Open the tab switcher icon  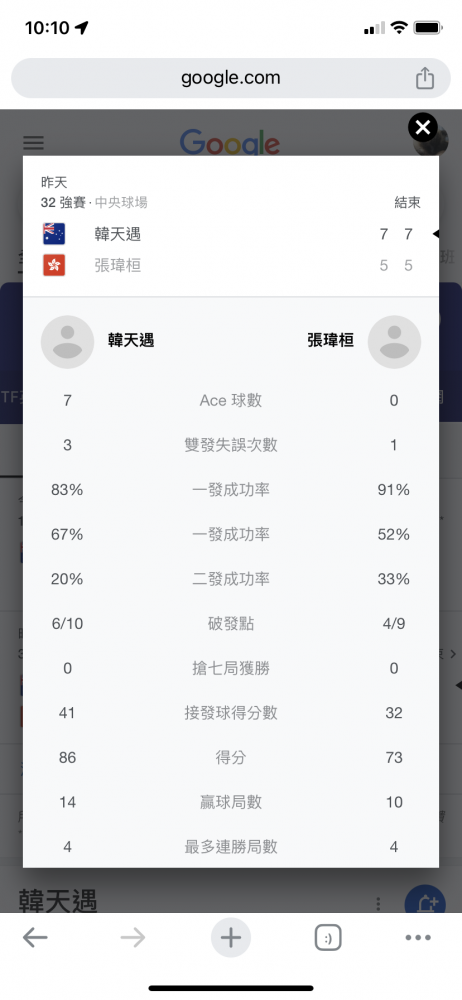pyautogui.click(x=328, y=938)
